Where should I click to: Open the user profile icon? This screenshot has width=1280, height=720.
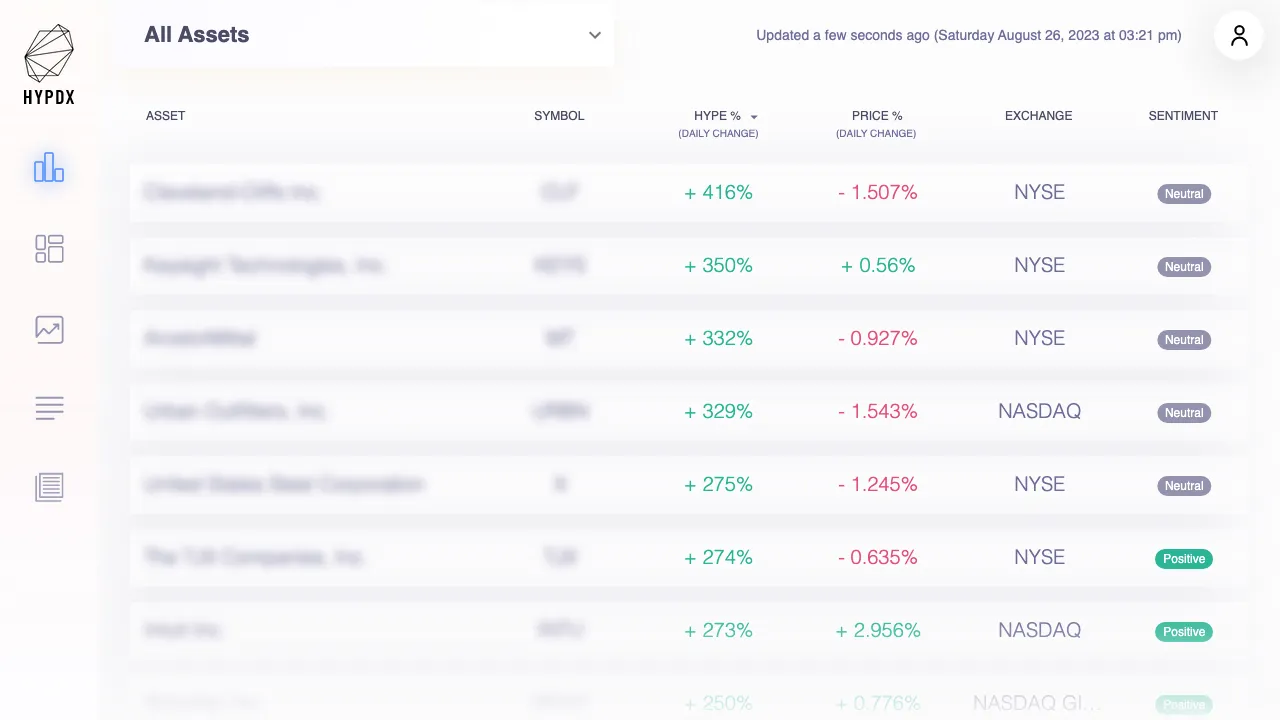tap(1239, 36)
